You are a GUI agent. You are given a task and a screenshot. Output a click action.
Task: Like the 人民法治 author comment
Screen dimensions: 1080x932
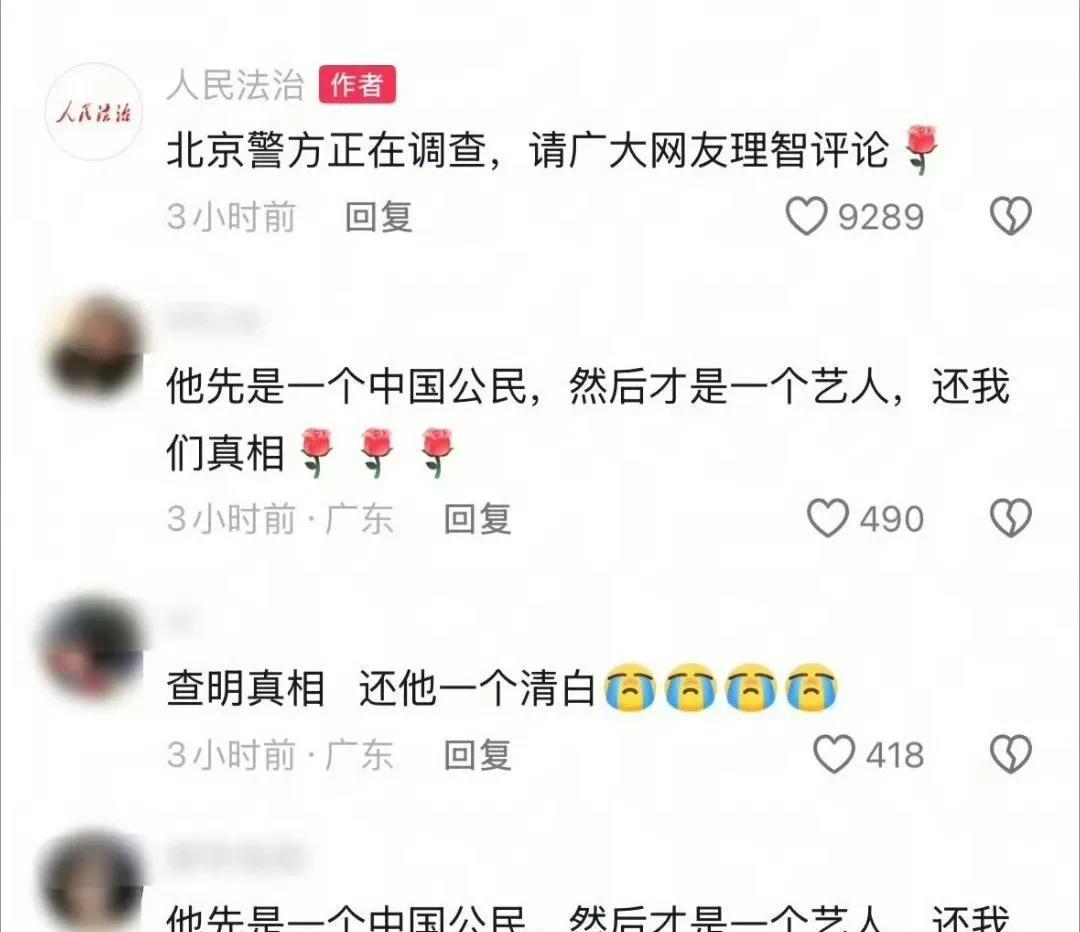(807, 216)
